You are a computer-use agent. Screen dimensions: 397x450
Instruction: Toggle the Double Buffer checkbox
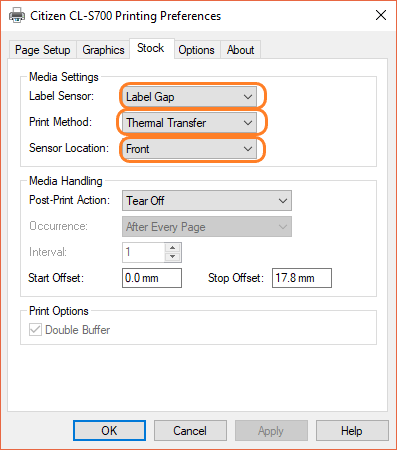tap(35, 330)
